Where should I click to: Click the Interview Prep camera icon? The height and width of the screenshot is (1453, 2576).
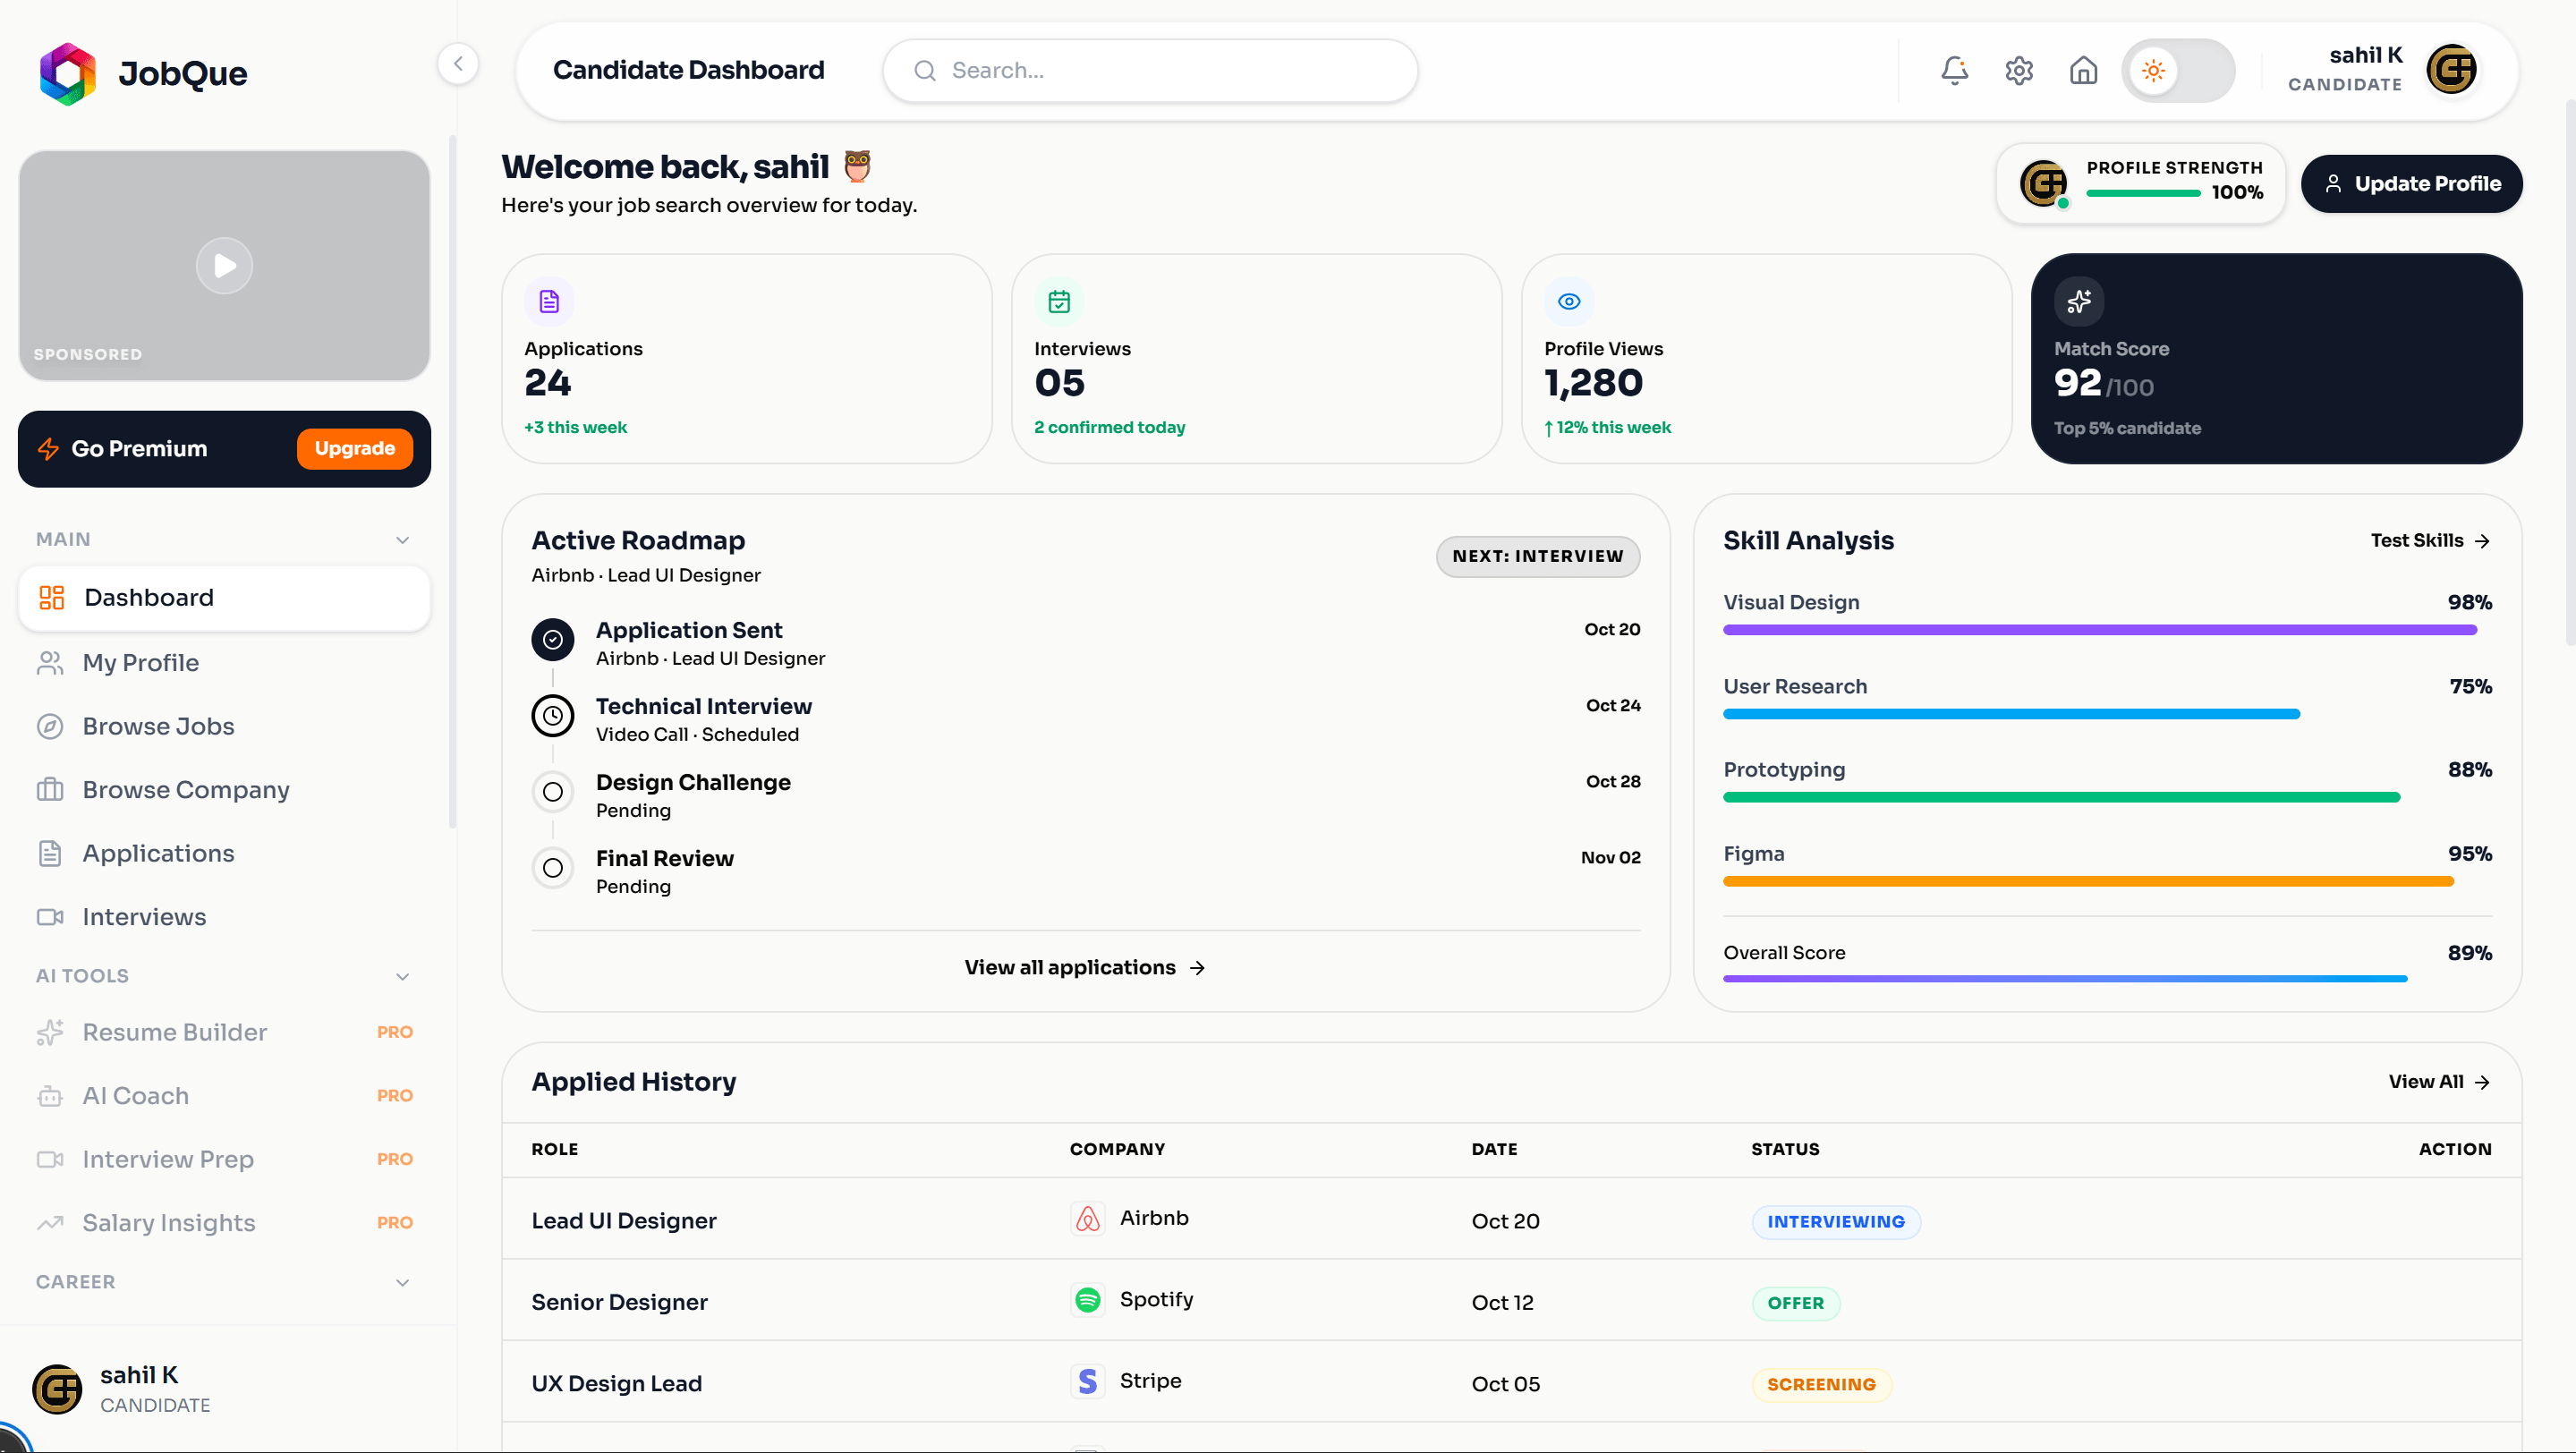tap(50, 1159)
